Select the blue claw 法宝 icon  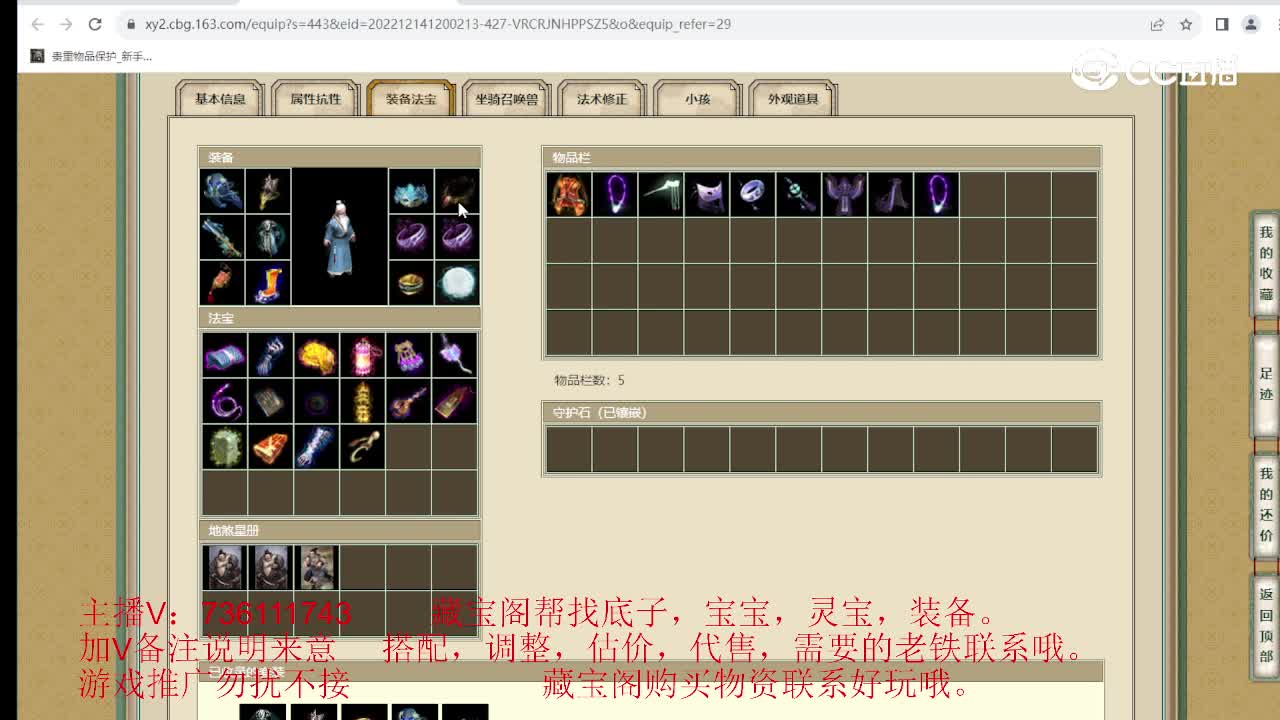pyautogui.click(x=270, y=355)
